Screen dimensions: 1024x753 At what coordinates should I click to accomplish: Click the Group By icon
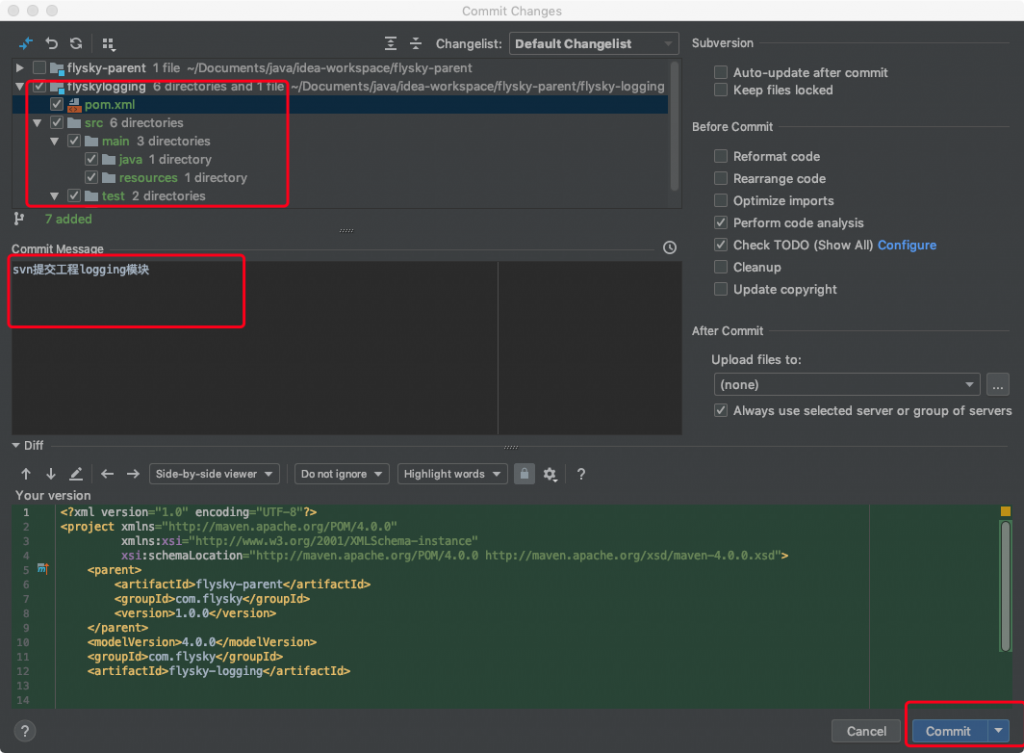108,44
